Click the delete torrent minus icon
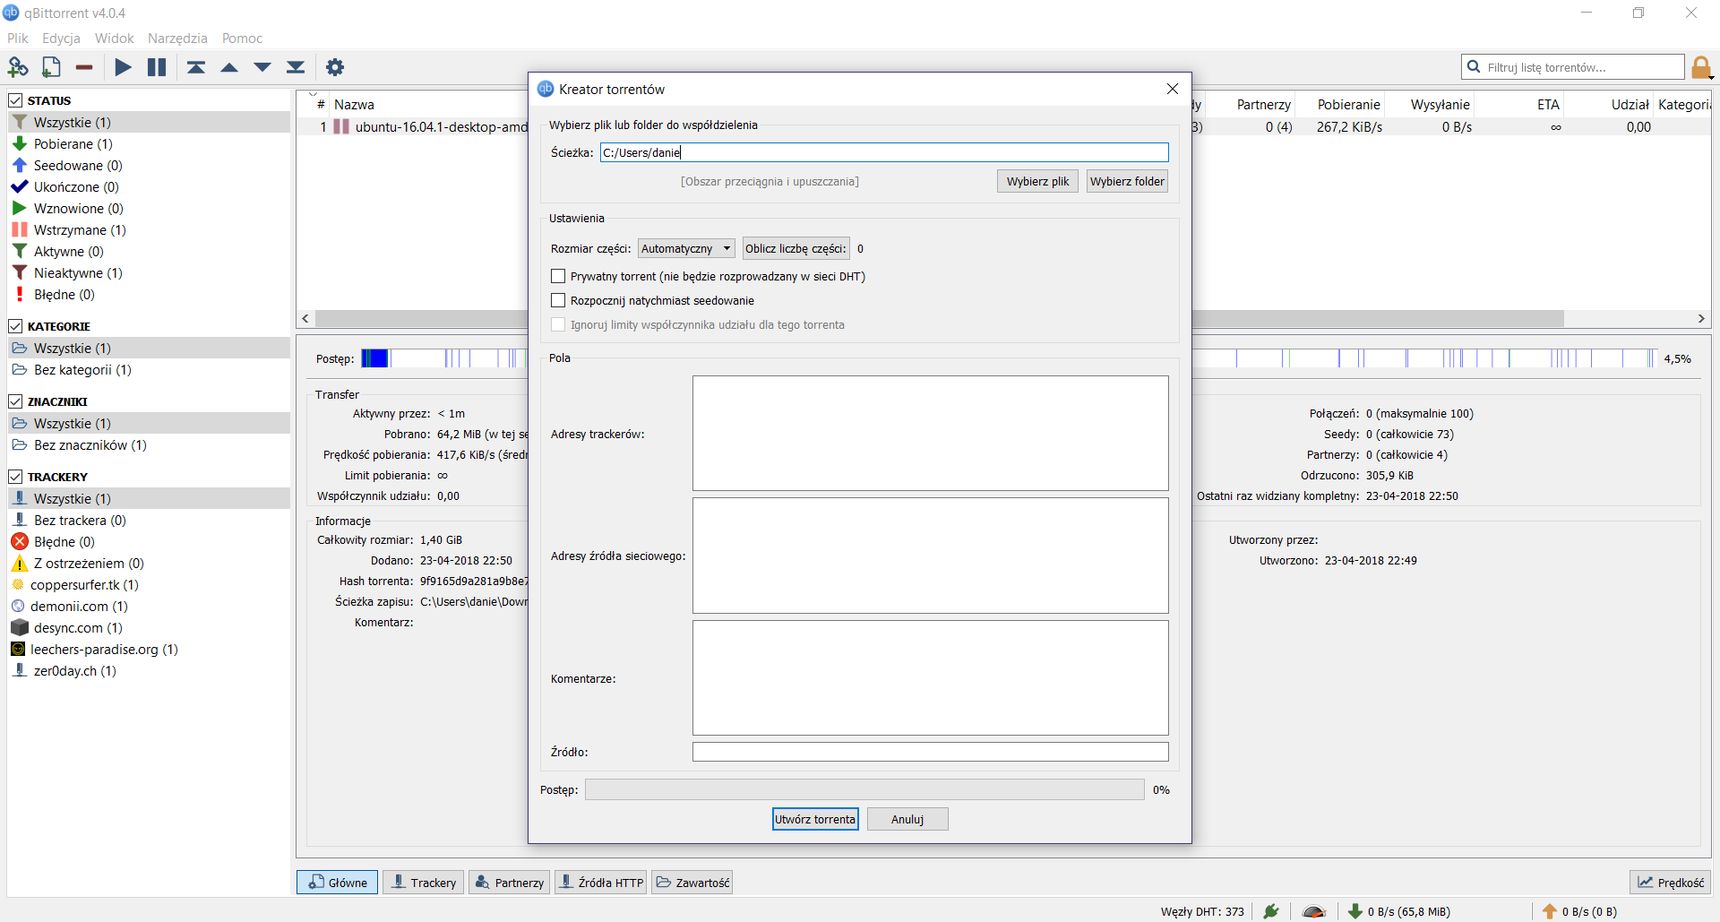Screen dimensions: 1720x922 tap(84, 67)
